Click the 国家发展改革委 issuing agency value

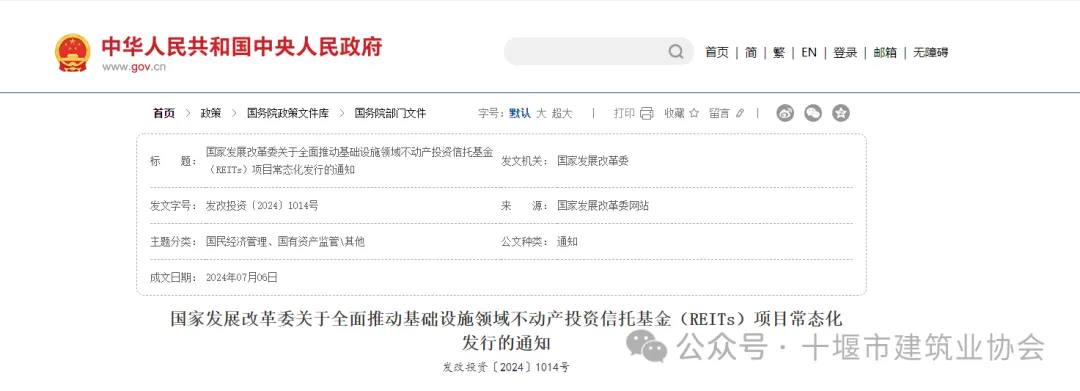pos(593,161)
